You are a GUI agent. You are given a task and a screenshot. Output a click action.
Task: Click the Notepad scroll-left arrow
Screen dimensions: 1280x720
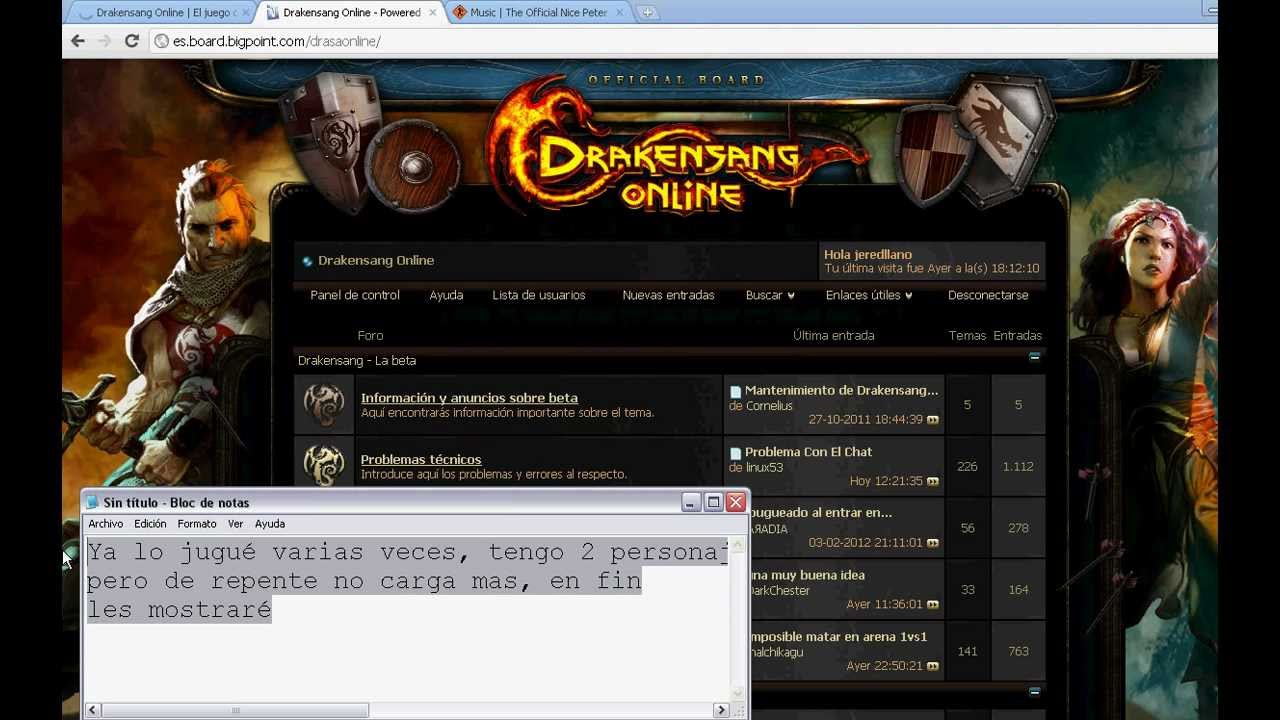pyautogui.click(x=93, y=710)
